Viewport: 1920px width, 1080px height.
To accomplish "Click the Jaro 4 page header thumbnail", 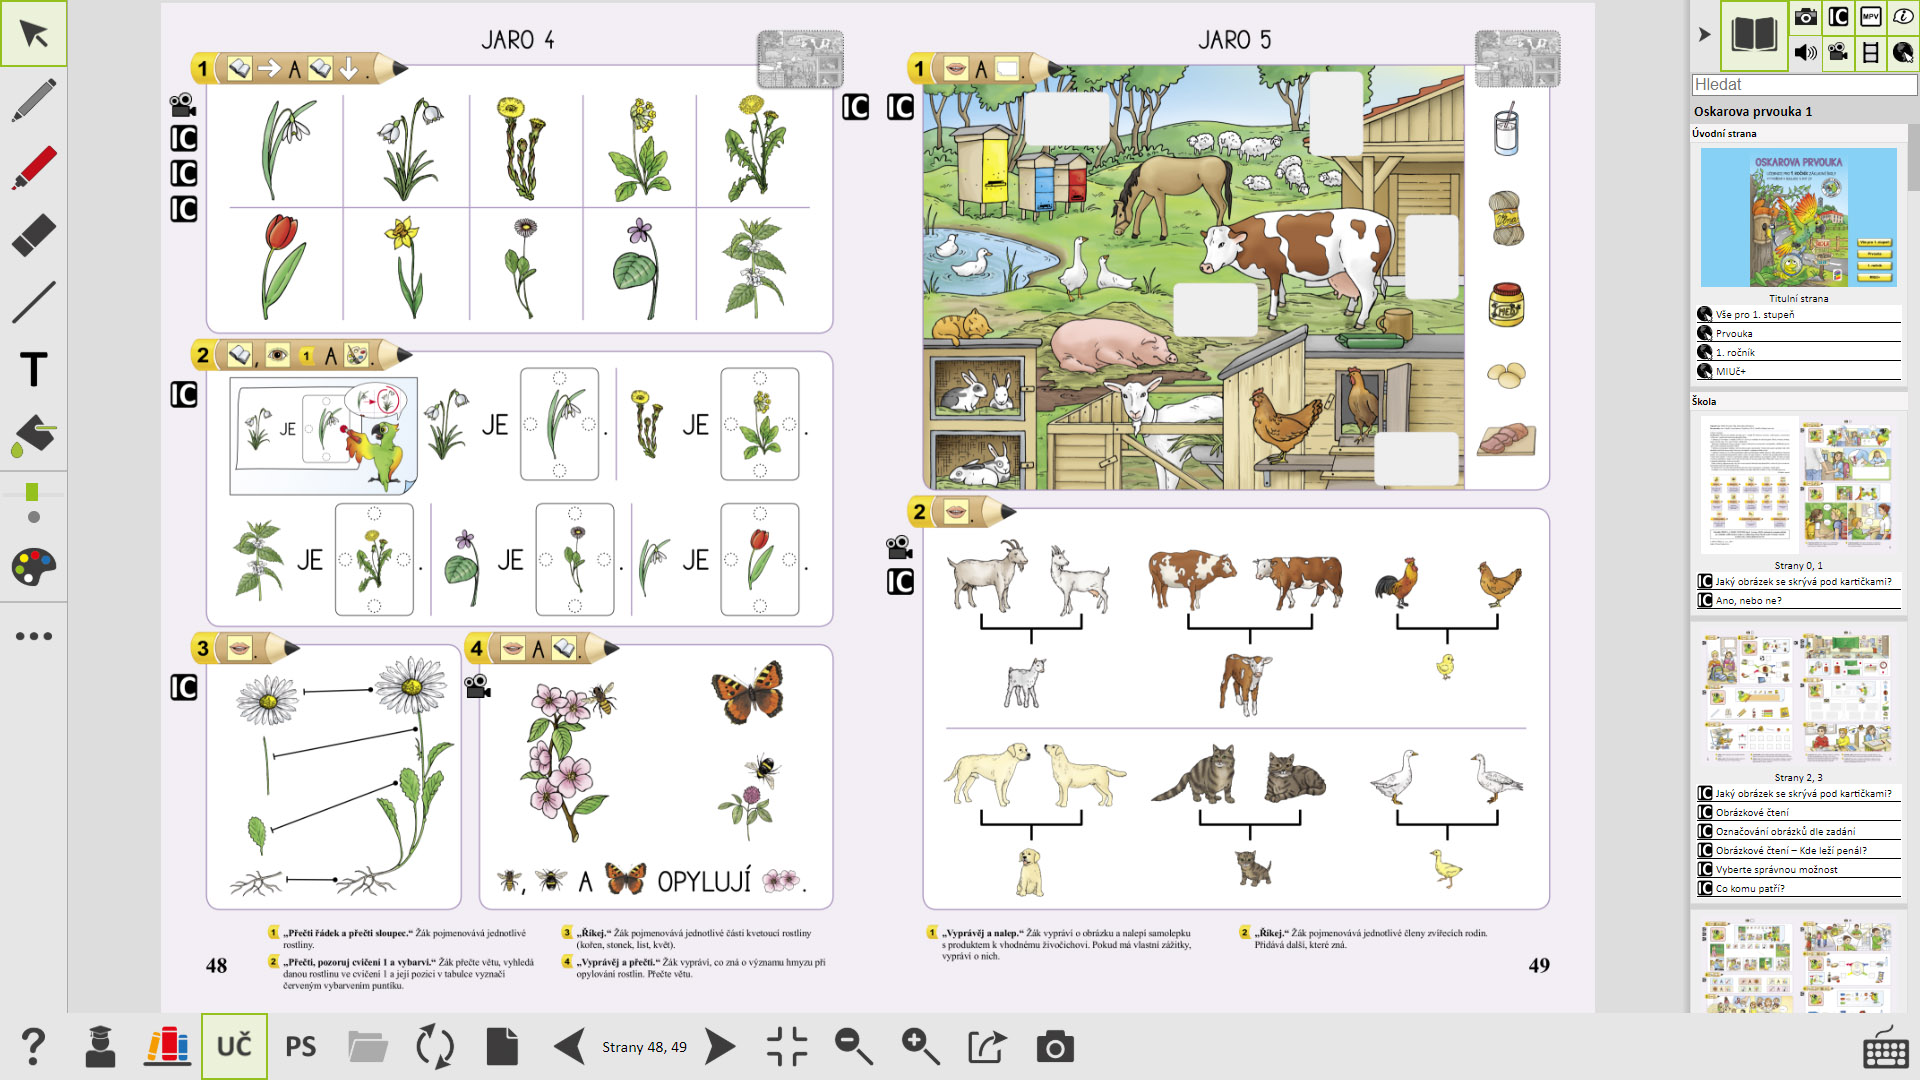I will click(800, 59).
